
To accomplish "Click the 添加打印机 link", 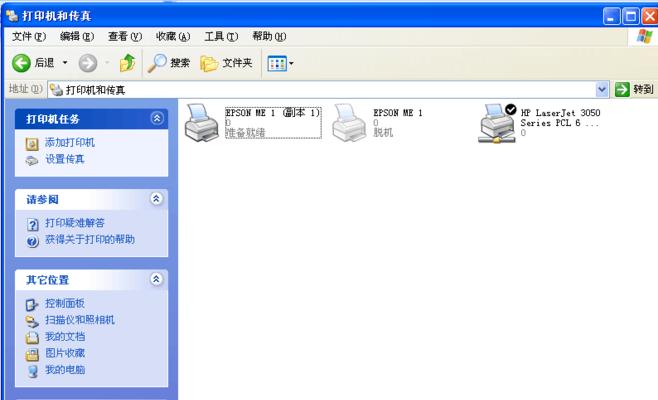I will point(70,143).
